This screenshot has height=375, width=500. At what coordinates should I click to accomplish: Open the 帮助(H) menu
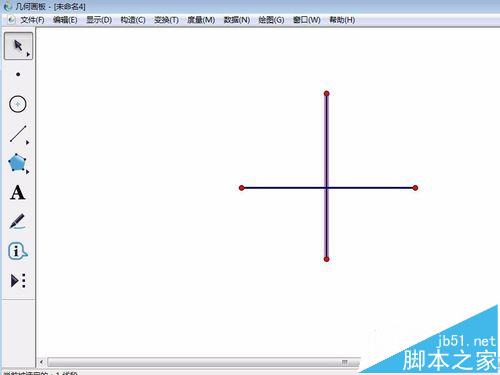[342, 20]
